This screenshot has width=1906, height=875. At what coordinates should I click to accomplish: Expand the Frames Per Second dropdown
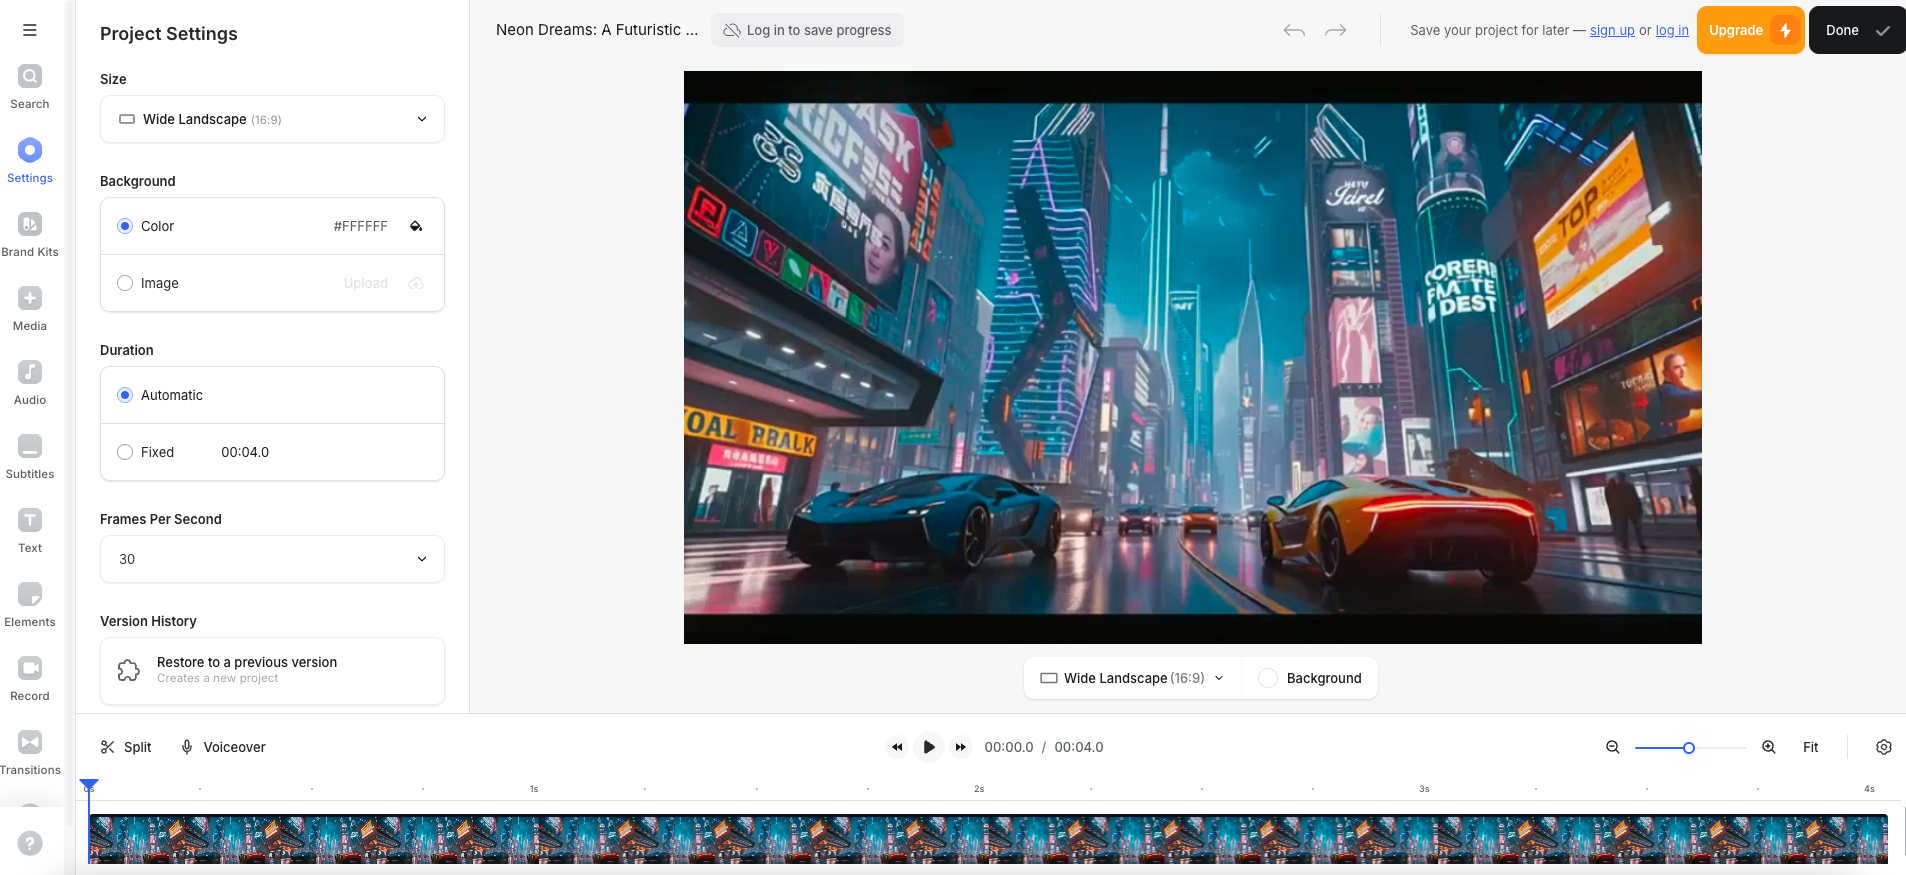[272, 559]
